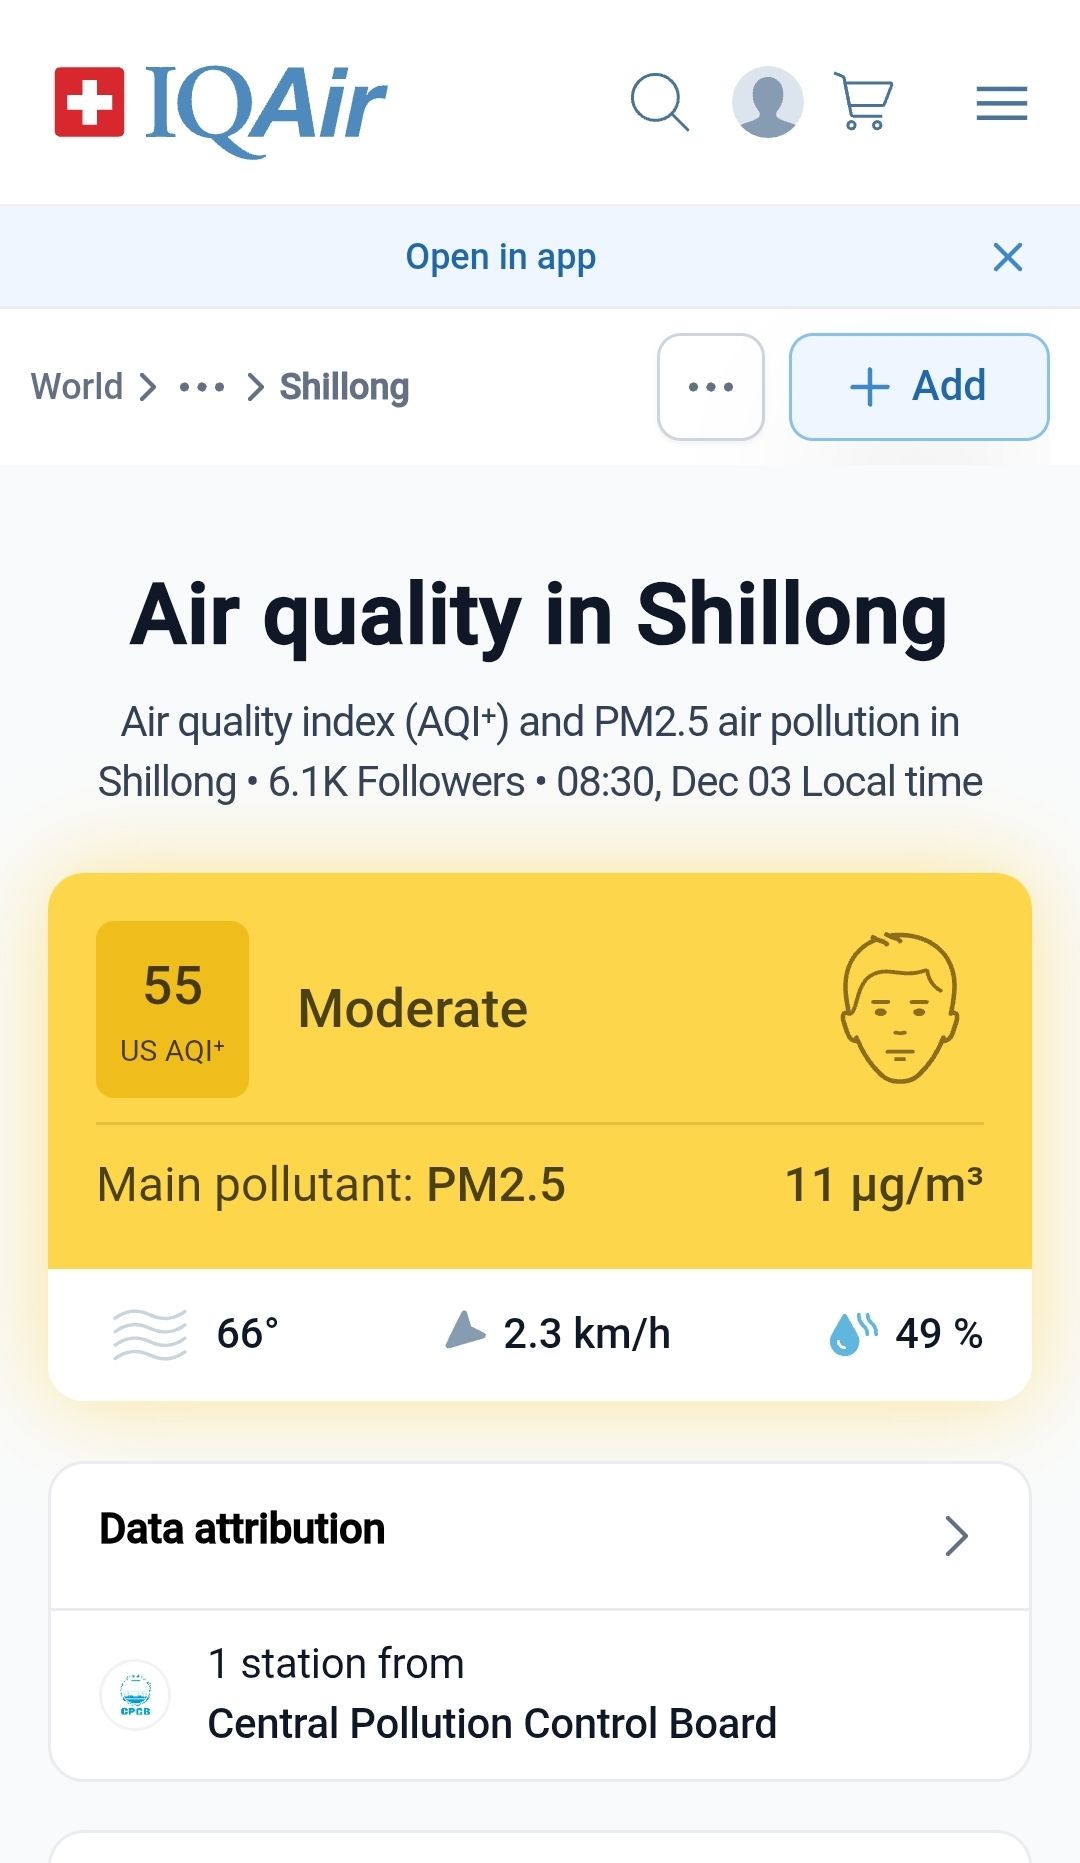Open the search magnifier icon
Viewport: 1080px width, 1863px height.
pos(659,102)
